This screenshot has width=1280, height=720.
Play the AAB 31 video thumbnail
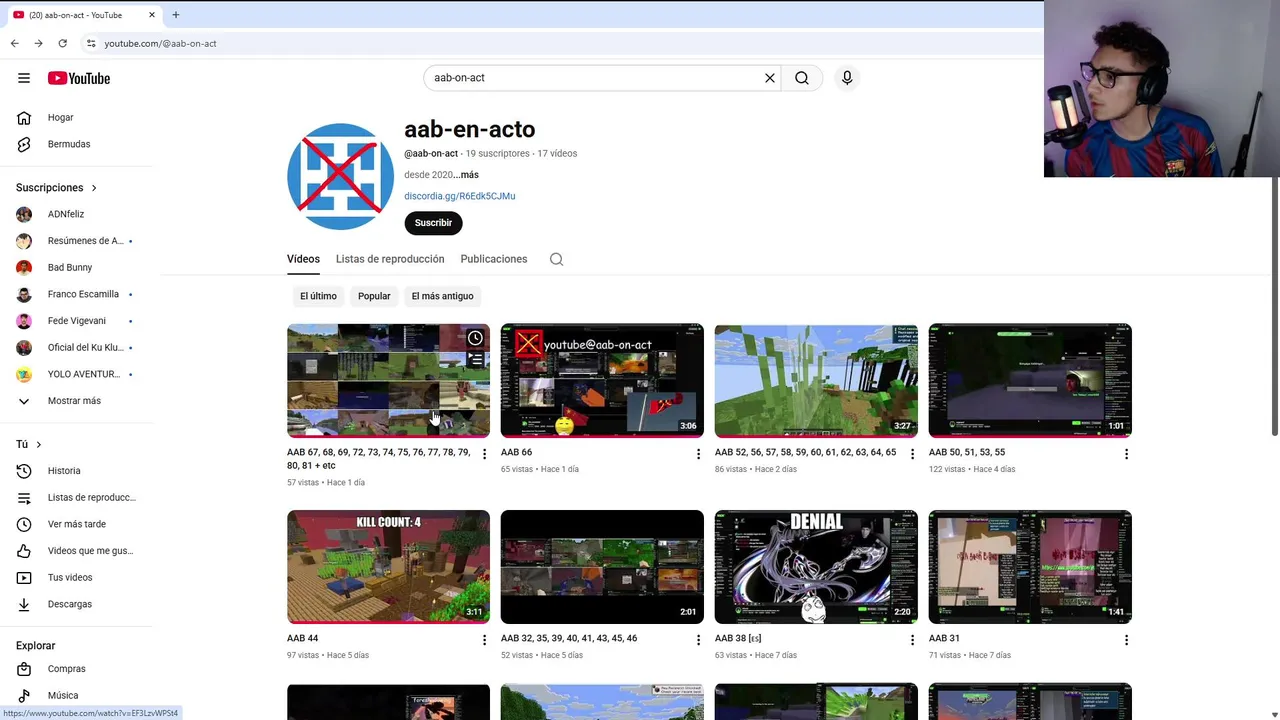(x=1030, y=567)
